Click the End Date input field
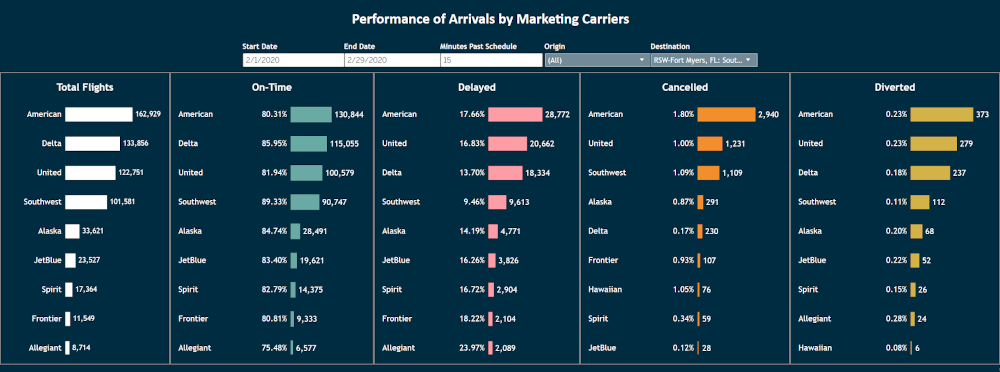 point(392,60)
